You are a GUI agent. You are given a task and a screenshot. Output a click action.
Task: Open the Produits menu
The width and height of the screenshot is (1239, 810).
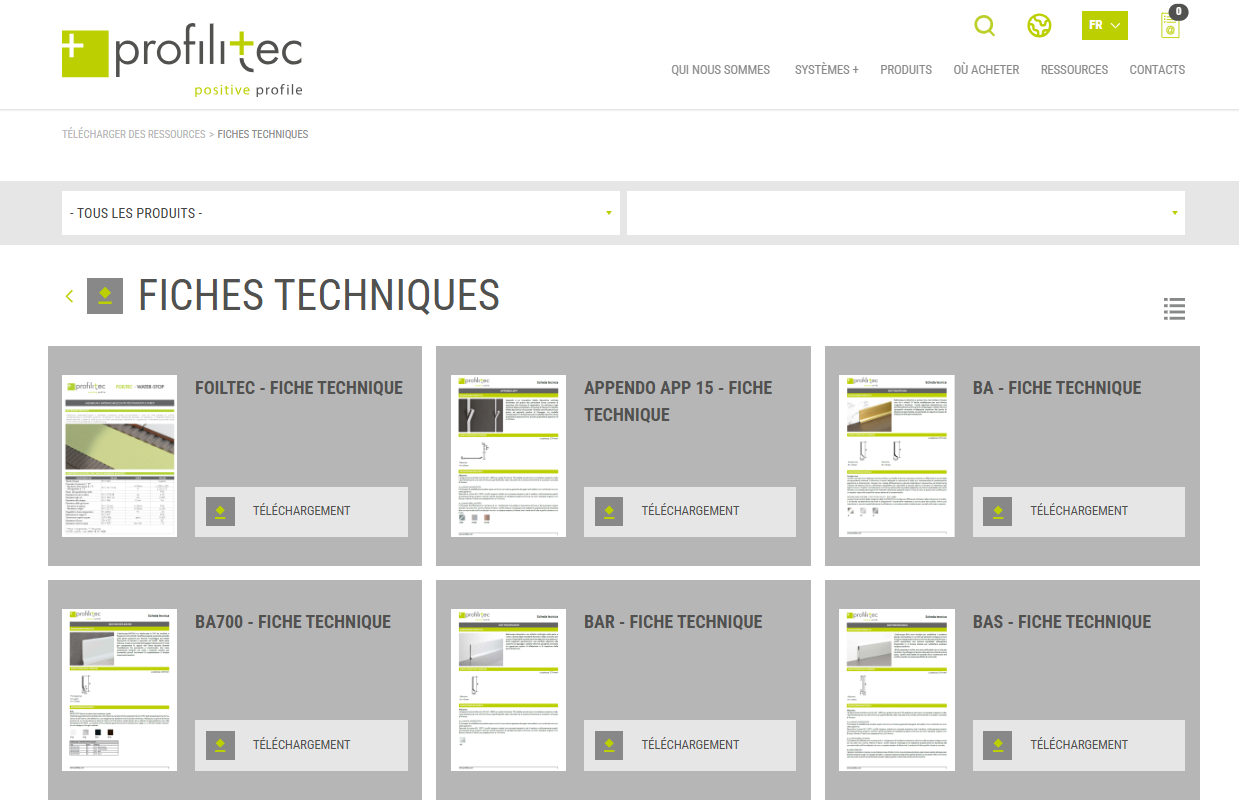point(905,70)
